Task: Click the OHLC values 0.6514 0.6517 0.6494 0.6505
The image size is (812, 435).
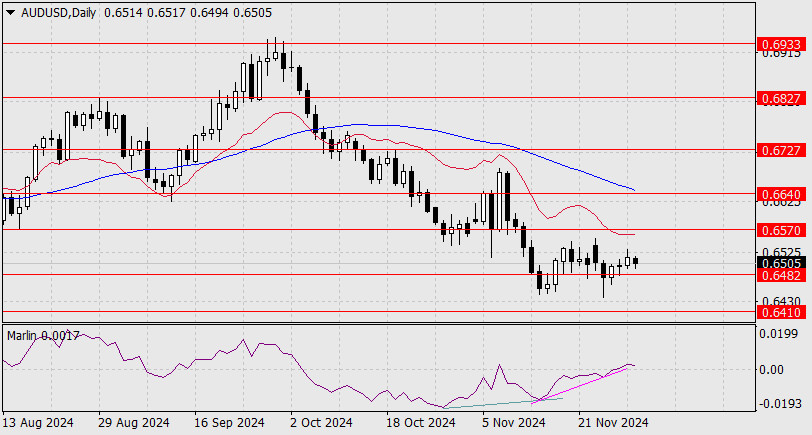Action: (187, 13)
